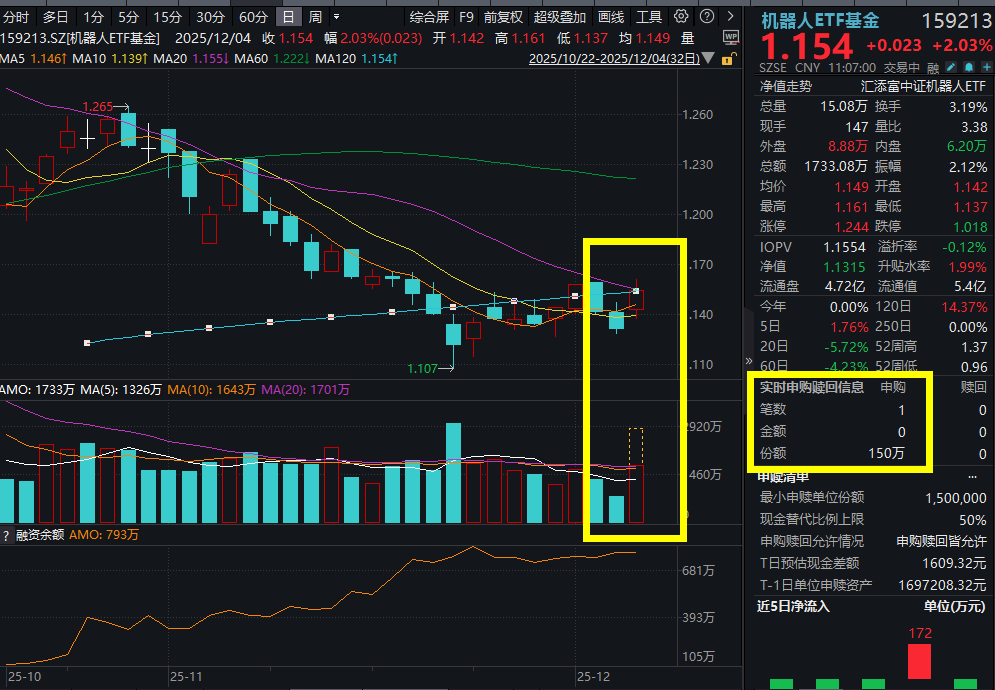Open the period dropdown arrow next to 周

click(336, 16)
